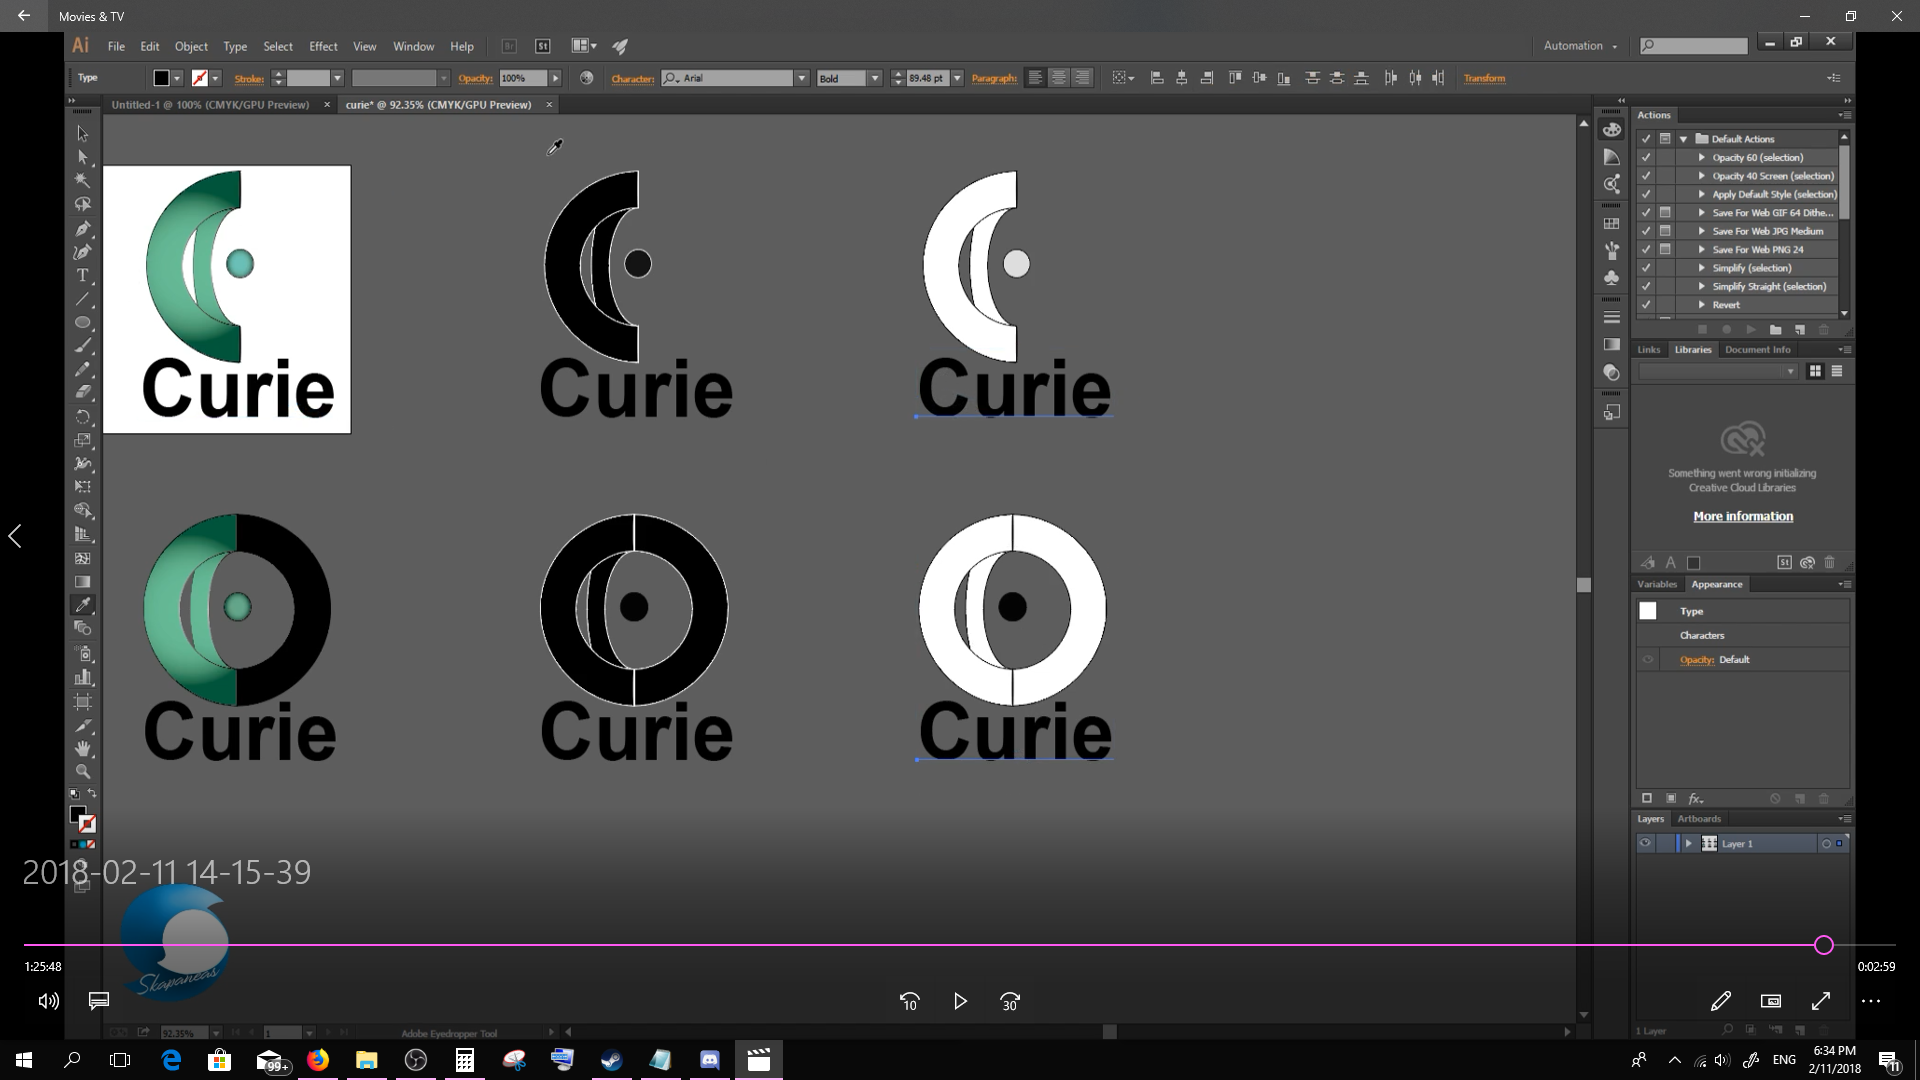Toggle Save For Web GIF 64 checkmark
1920x1080 pixels.
pos(1646,213)
